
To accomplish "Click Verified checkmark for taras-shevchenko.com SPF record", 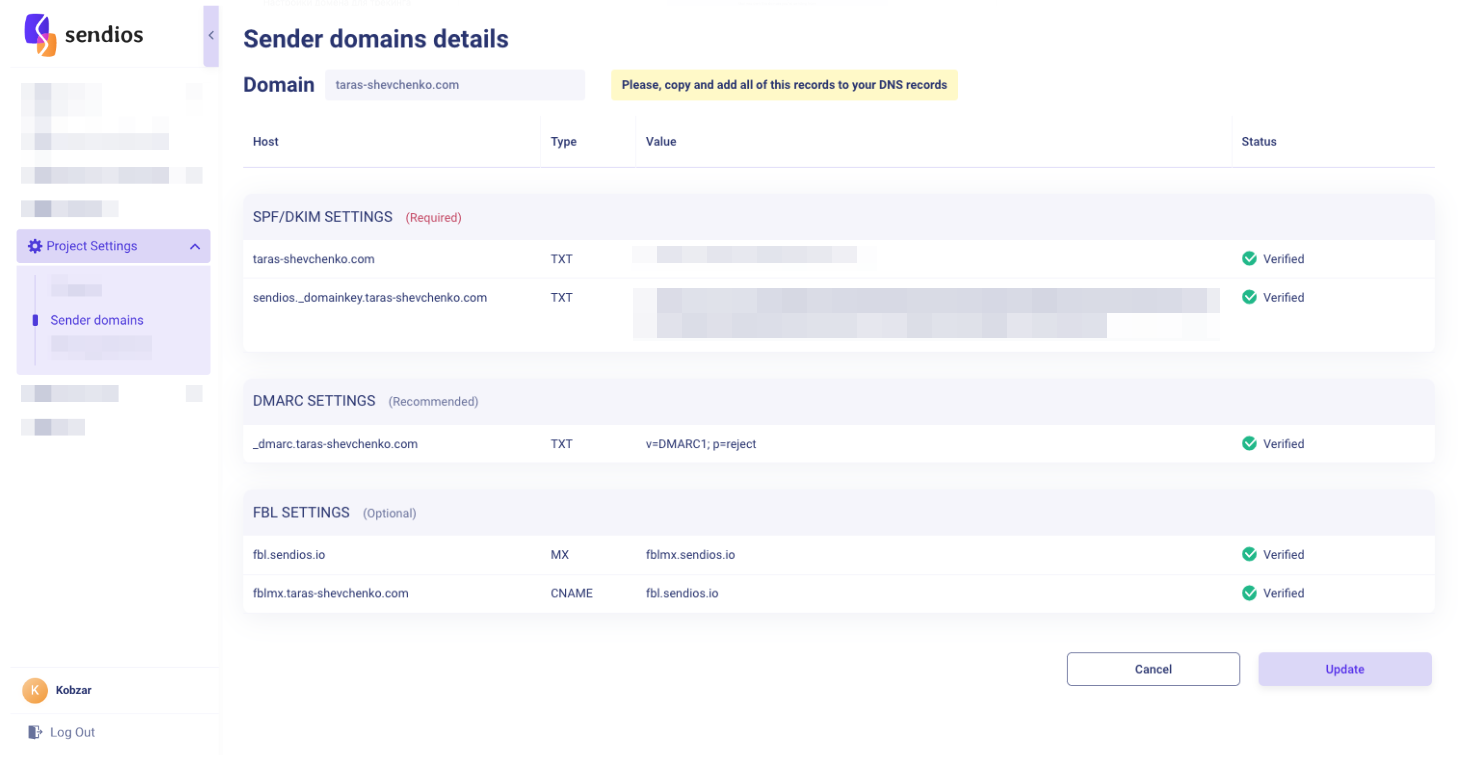I will [1249, 259].
